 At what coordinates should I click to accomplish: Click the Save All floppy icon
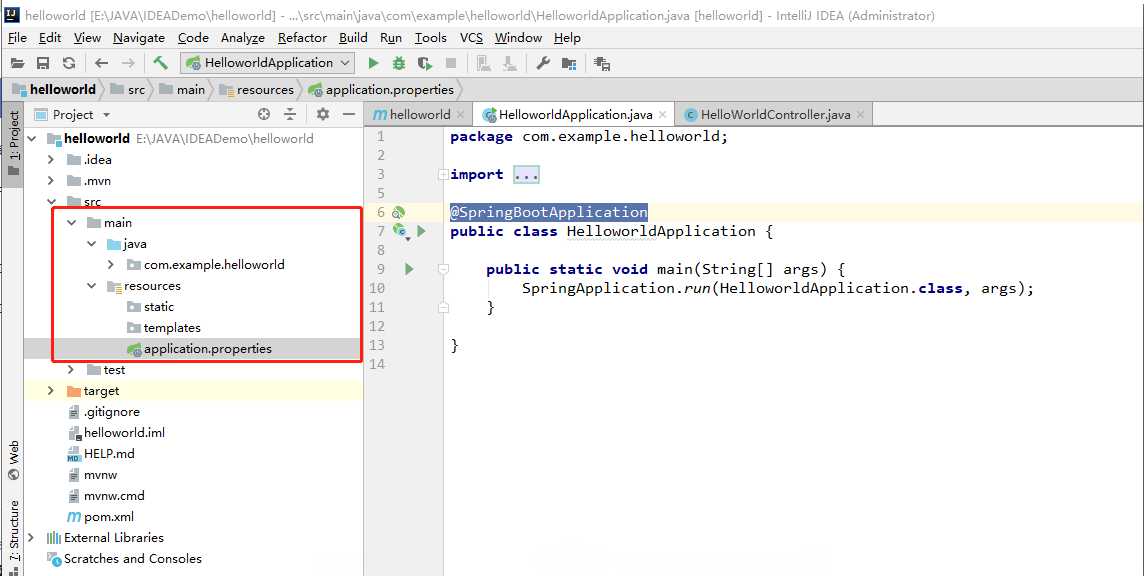pyautogui.click(x=43, y=64)
